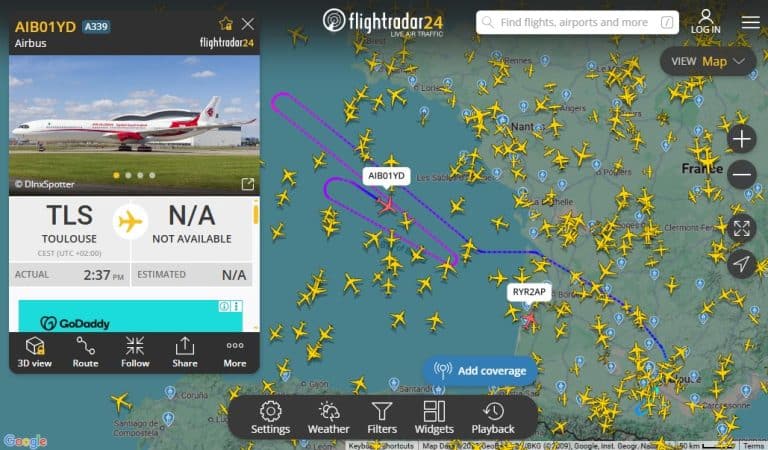Expand the VIEW Map dropdown
768x450 pixels.
click(708, 61)
